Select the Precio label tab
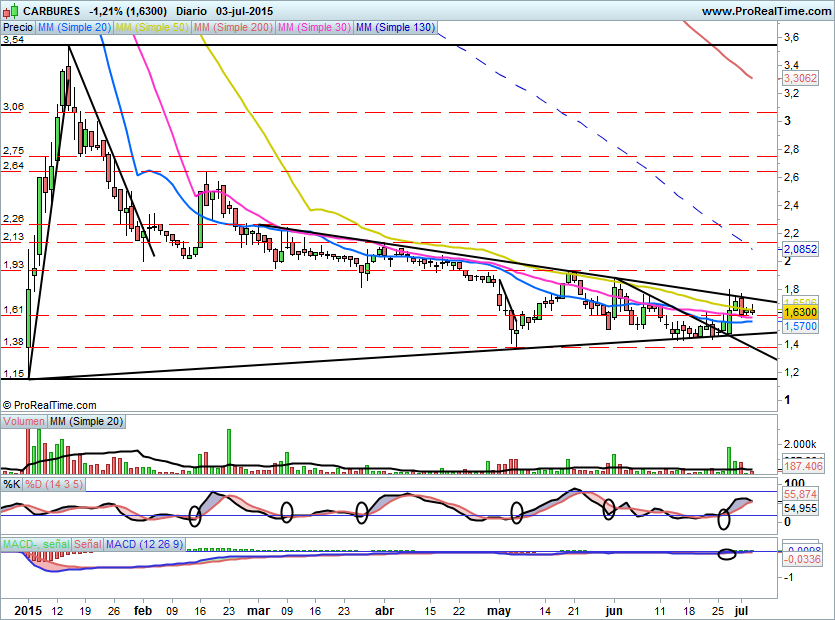The height and width of the screenshot is (620, 835). point(18,29)
